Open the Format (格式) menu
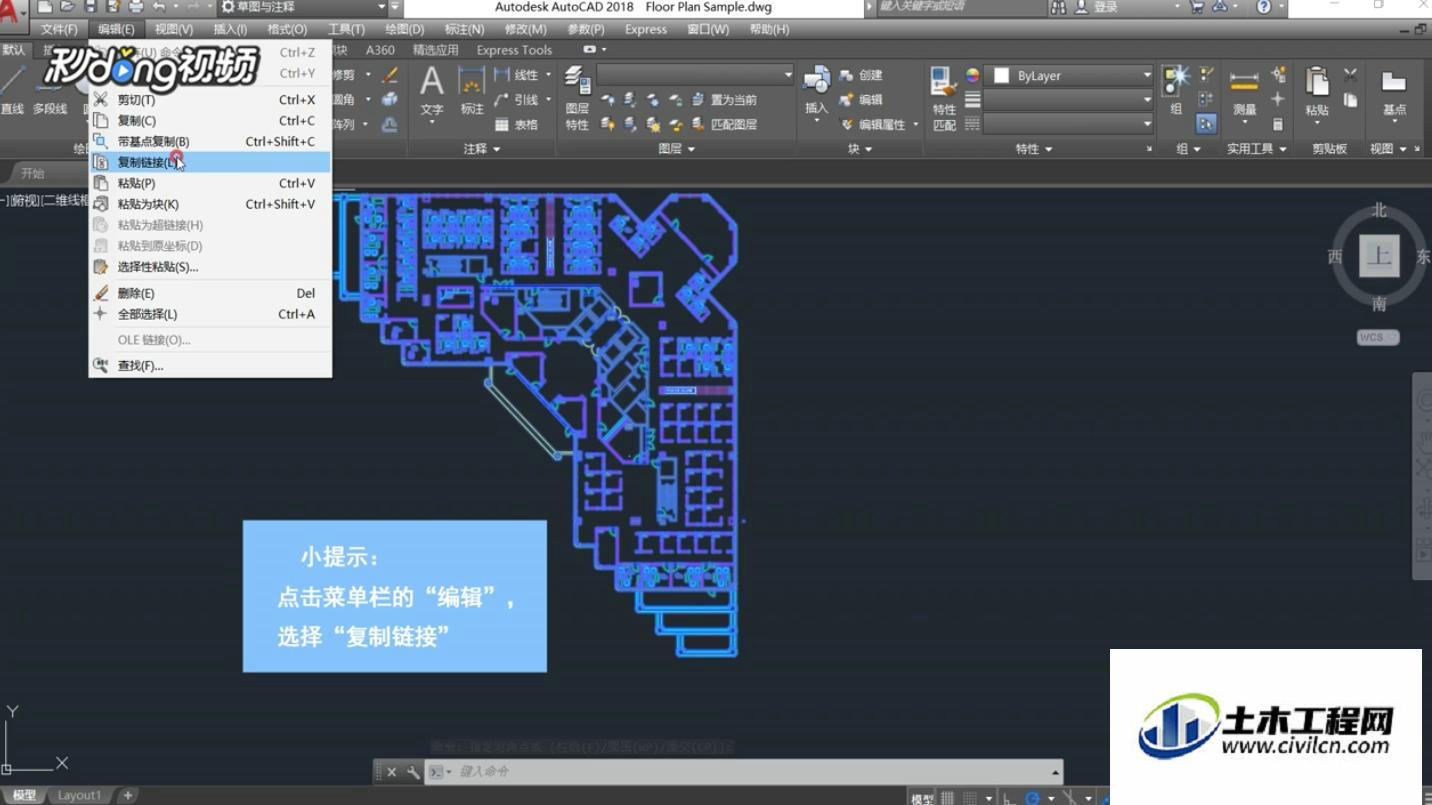 coord(287,29)
